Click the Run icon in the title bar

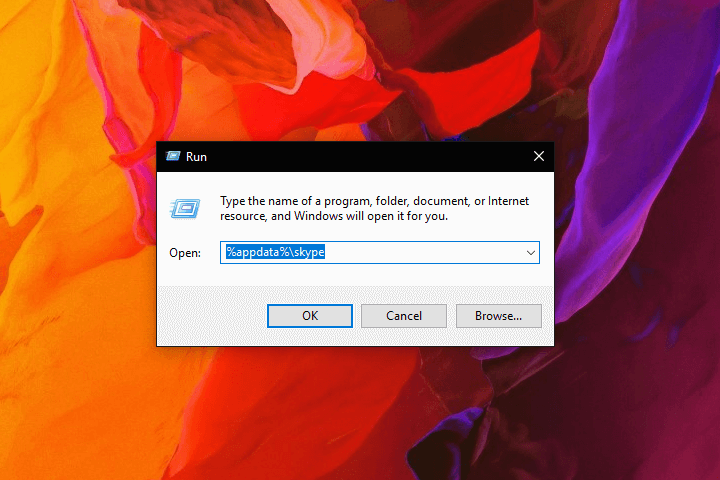click(x=173, y=157)
